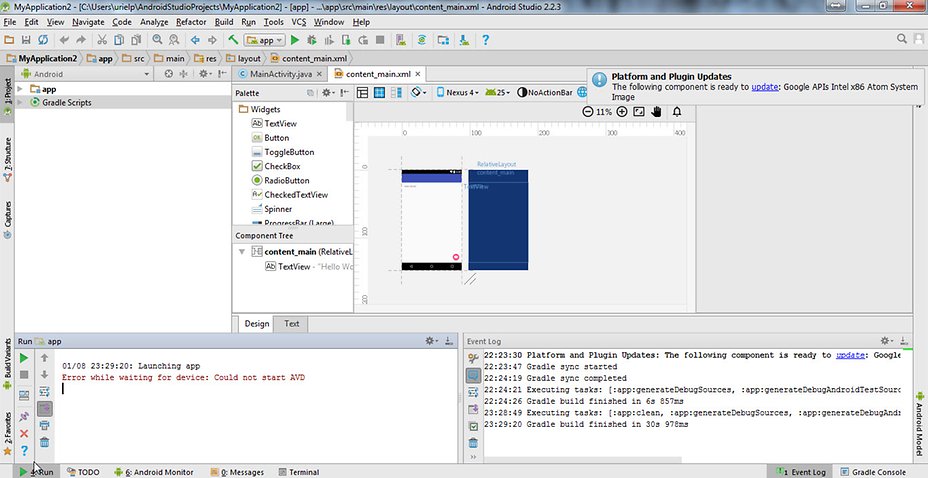Open the app run configuration dropdown
928x478 pixels.
tap(266, 40)
